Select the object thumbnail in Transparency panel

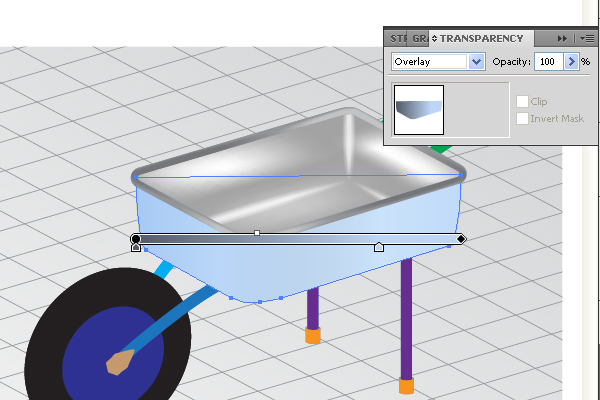pos(419,110)
